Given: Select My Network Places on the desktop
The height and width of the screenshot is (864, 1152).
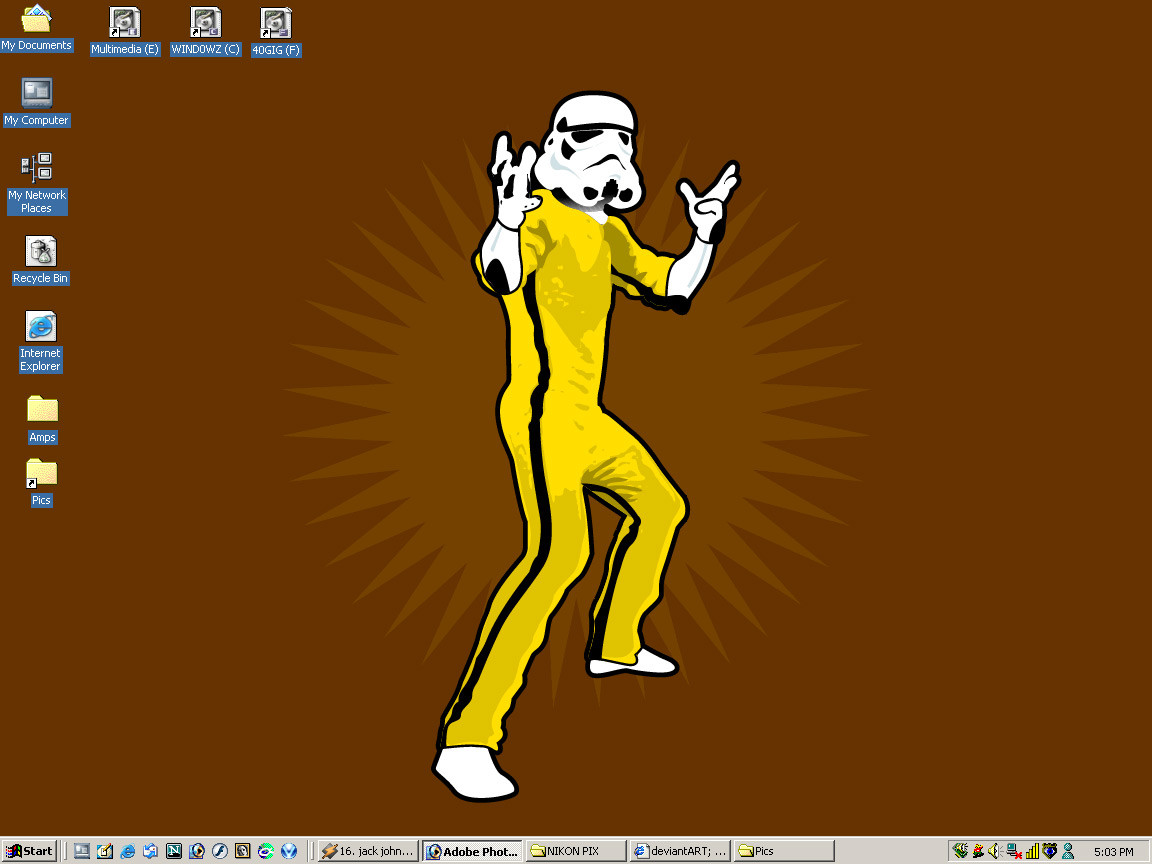Looking at the screenshot, I should pos(37,183).
